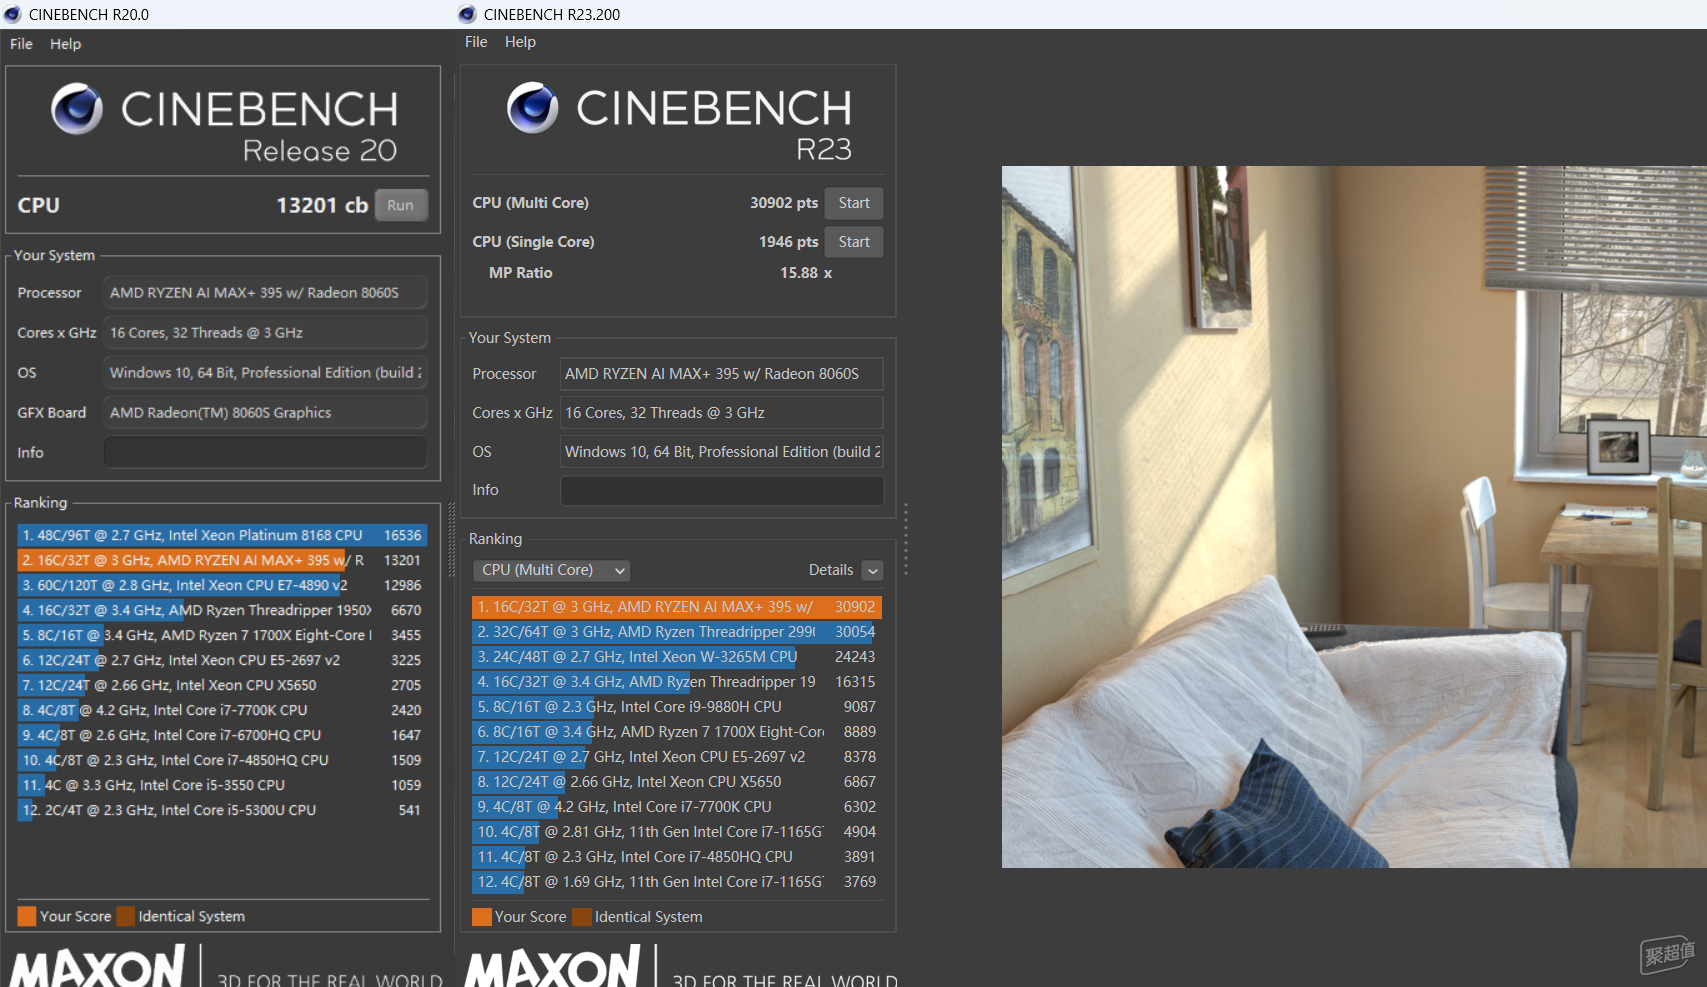Select R20 ranking row Ryzen 7 1700X
The image size is (1707, 987).
click(222, 635)
